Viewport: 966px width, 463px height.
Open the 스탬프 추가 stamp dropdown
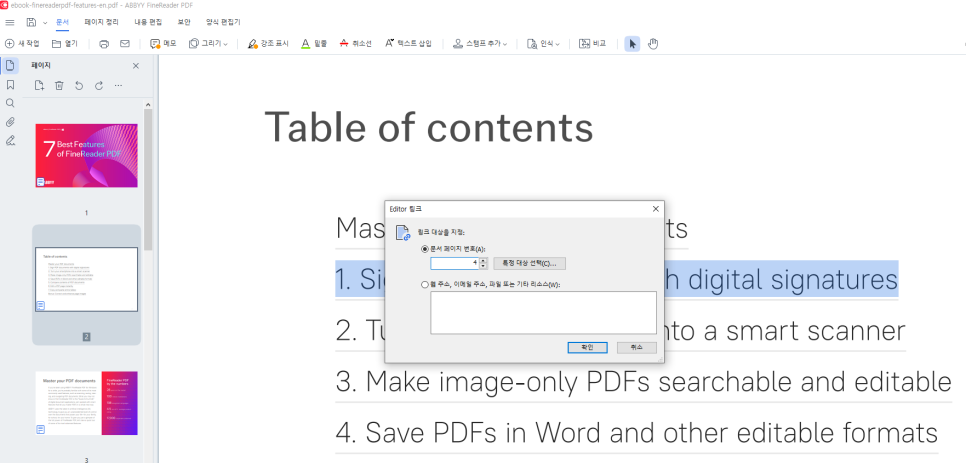click(481, 44)
